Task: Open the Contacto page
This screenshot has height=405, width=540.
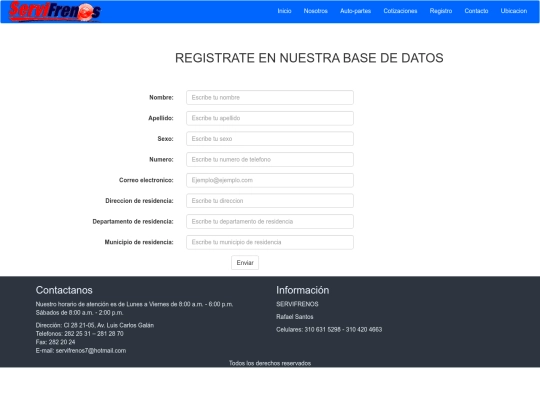Action: click(476, 11)
